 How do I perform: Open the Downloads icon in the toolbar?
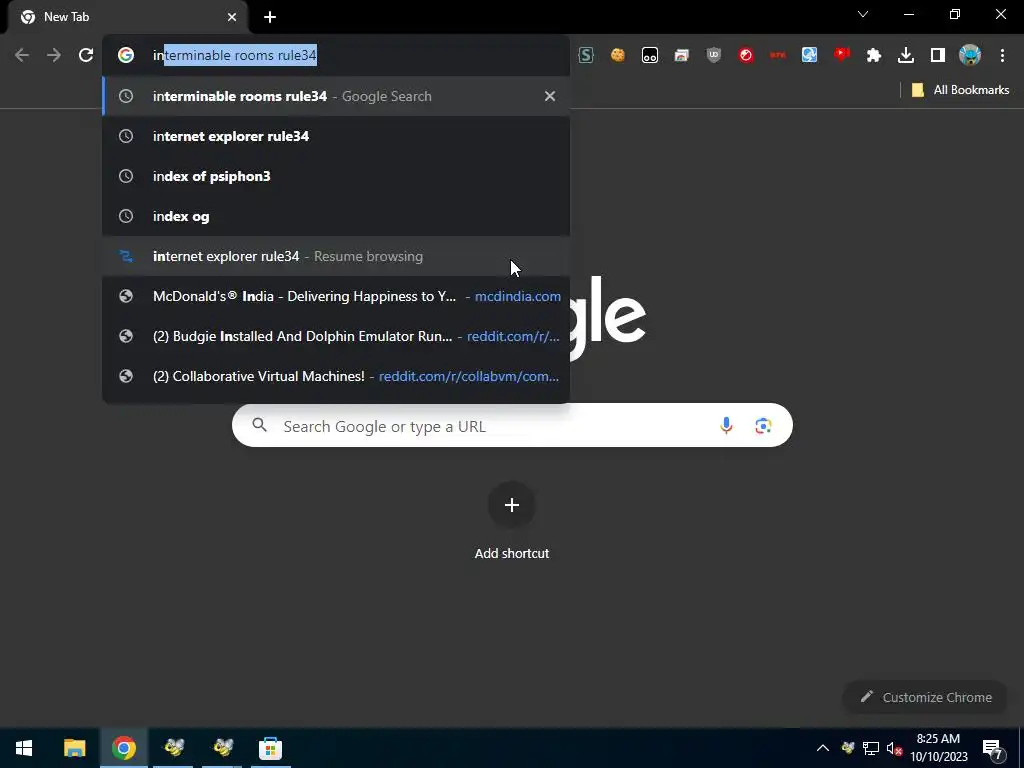[906, 56]
